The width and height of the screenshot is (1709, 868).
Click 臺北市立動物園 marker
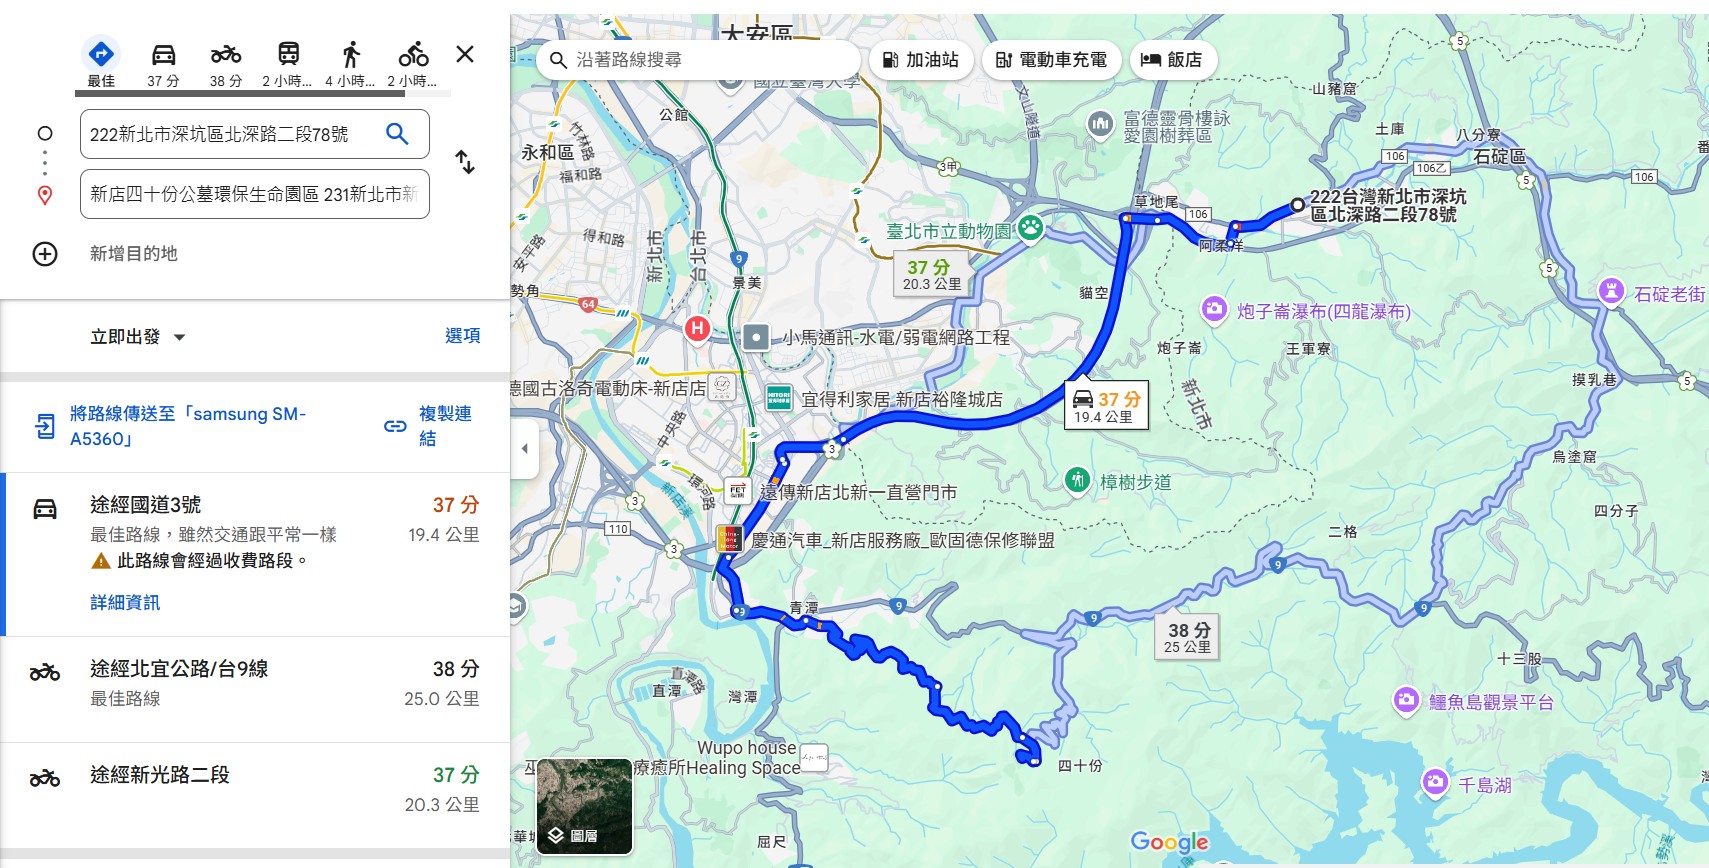[x=1030, y=229]
